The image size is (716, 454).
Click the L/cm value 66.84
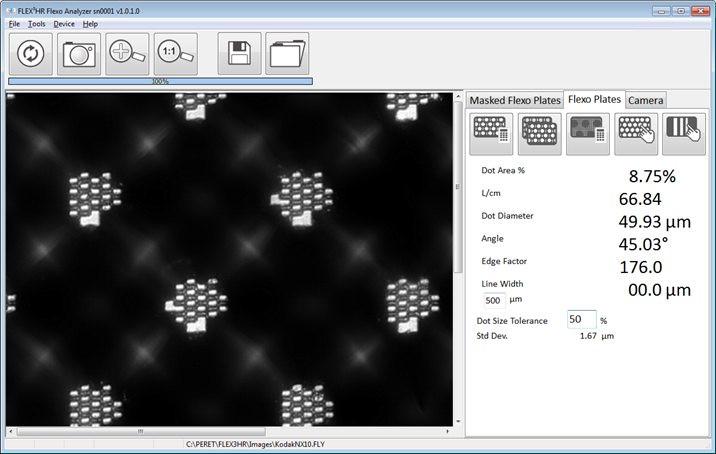640,199
